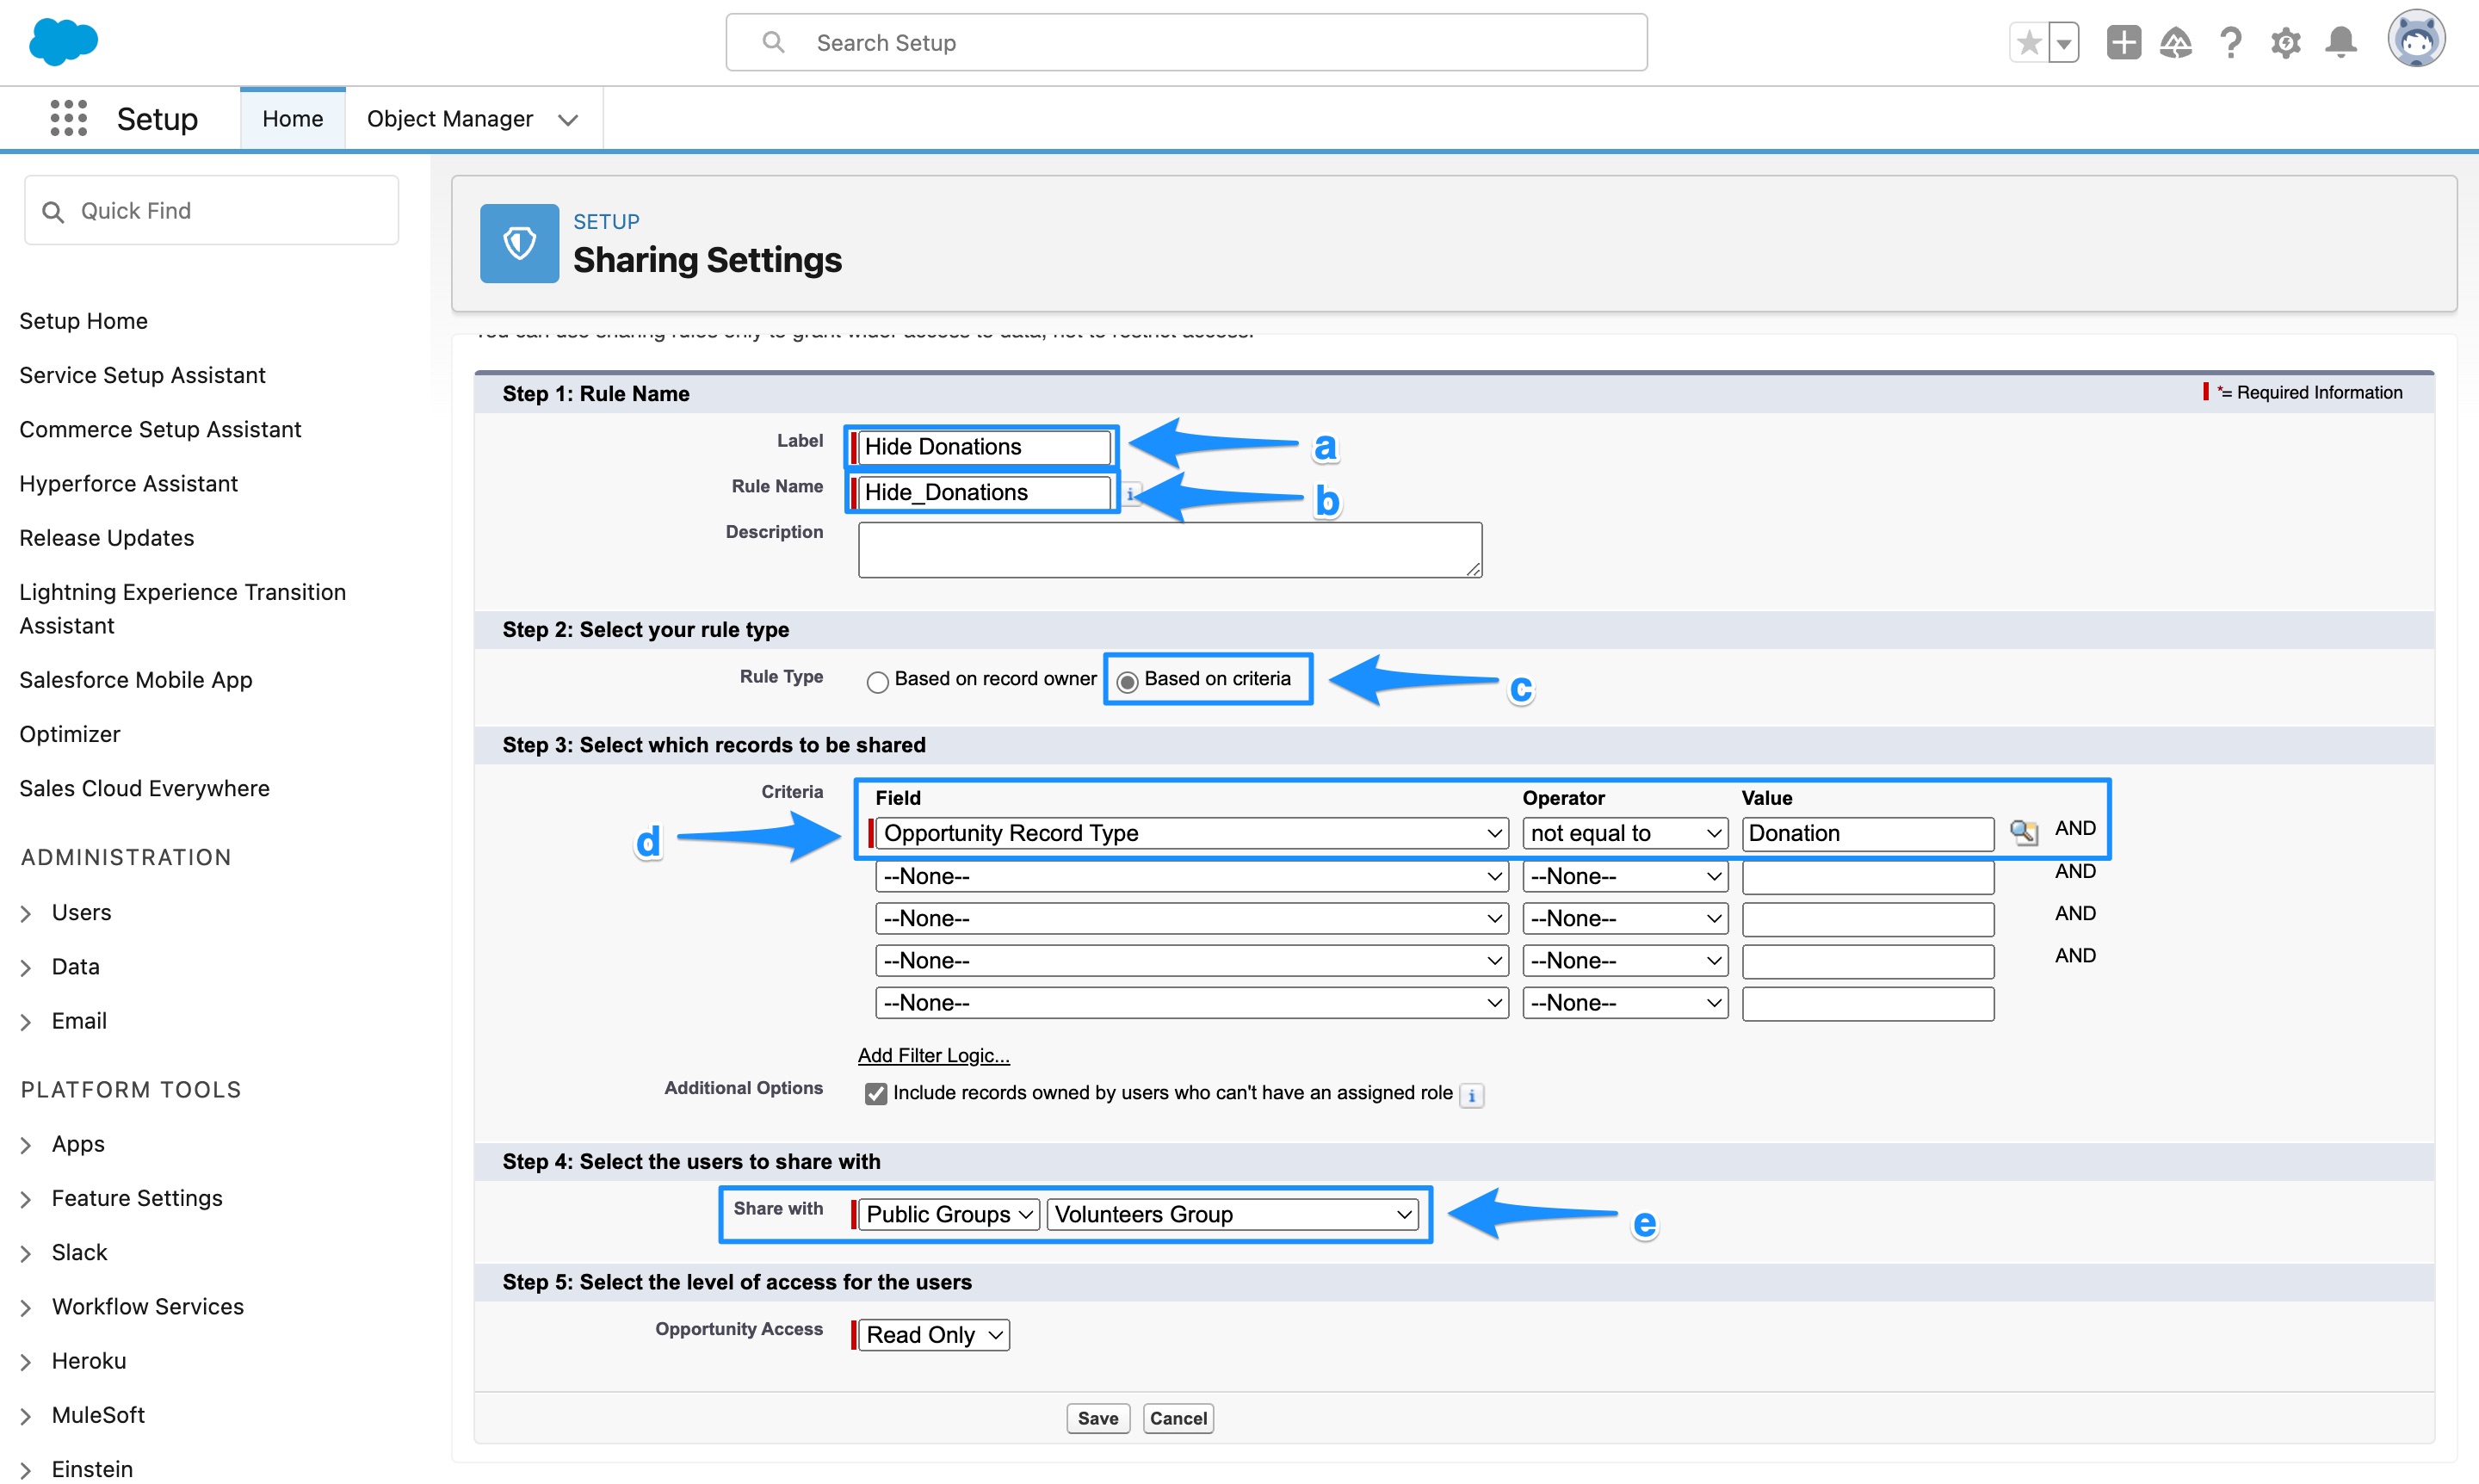
Task: Switch to the Home tab
Action: [292, 117]
